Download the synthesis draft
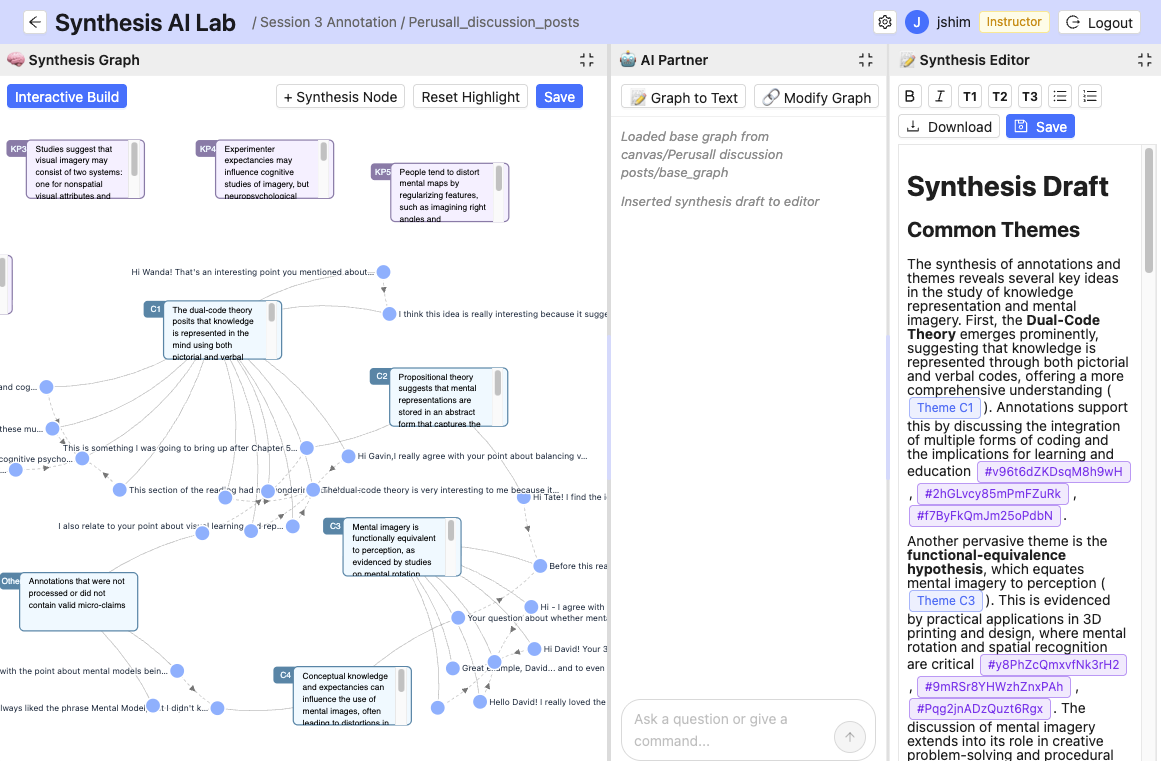The width and height of the screenshot is (1161, 761). click(949, 127)
